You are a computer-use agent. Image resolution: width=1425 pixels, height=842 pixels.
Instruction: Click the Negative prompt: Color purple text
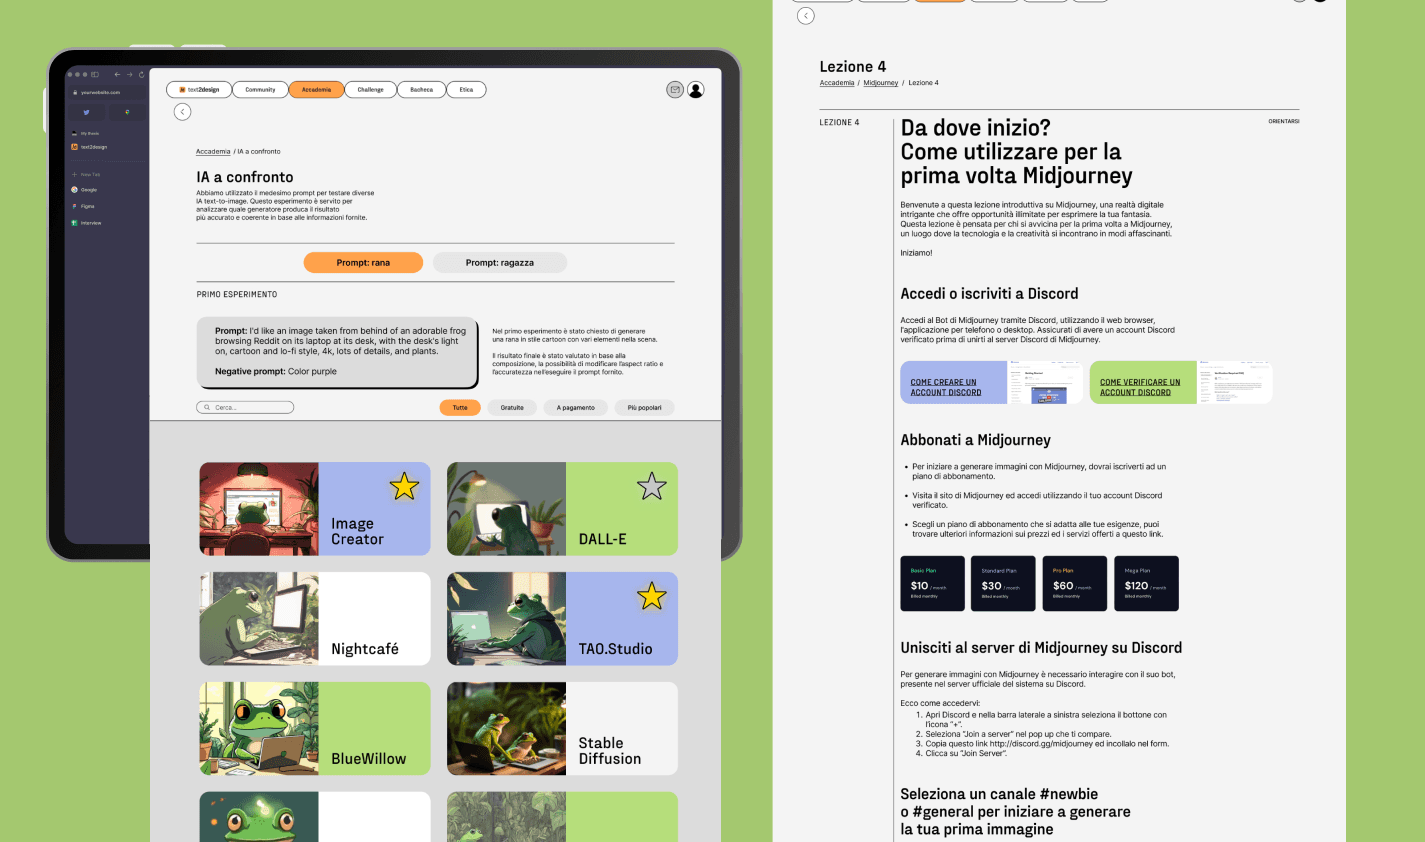click(x=276, y=372)
